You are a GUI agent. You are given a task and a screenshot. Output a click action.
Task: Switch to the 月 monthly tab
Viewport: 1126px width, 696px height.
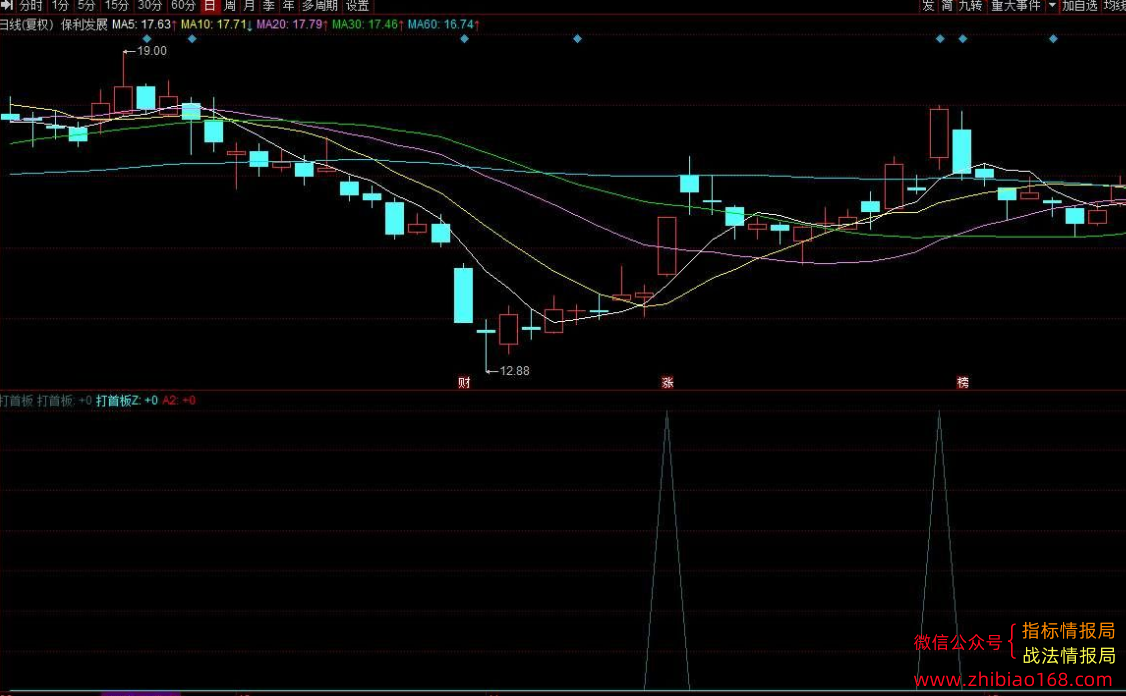click(x=249, y=6)
